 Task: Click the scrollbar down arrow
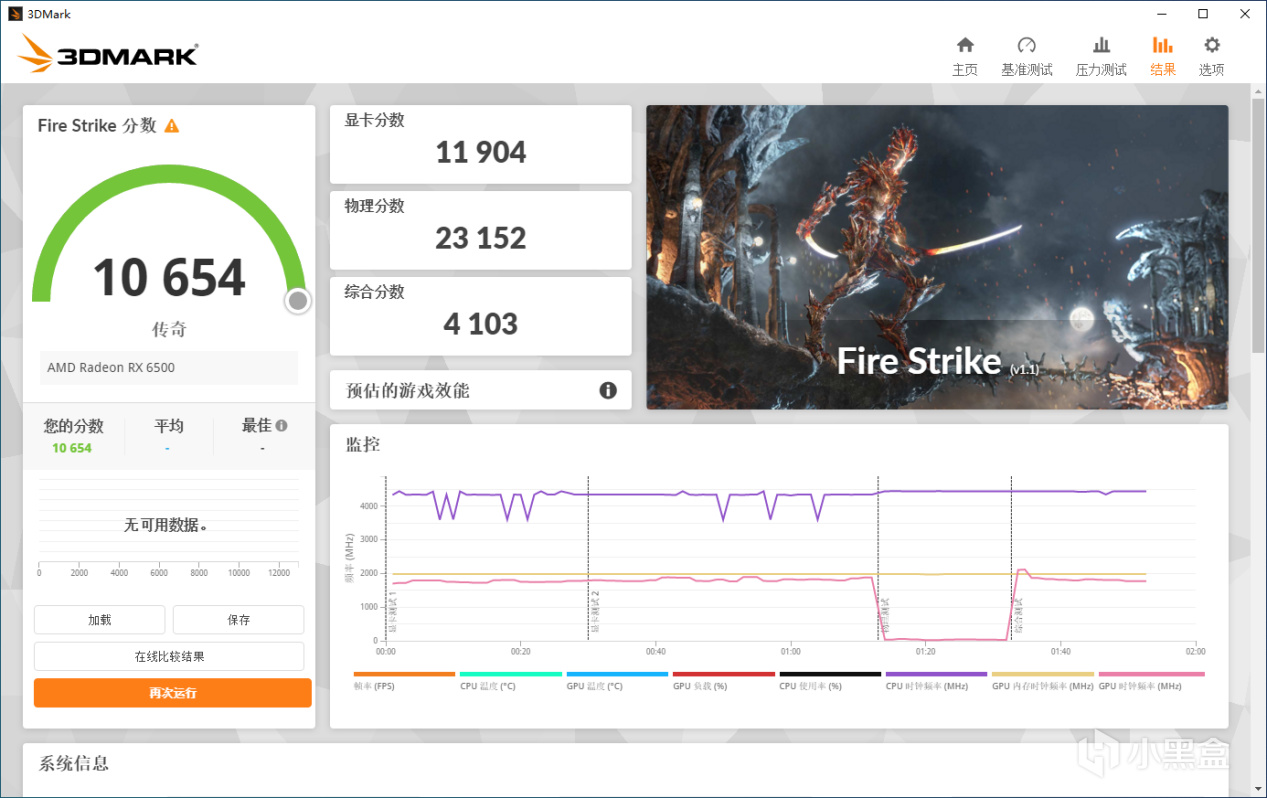tap(1258, 788)
